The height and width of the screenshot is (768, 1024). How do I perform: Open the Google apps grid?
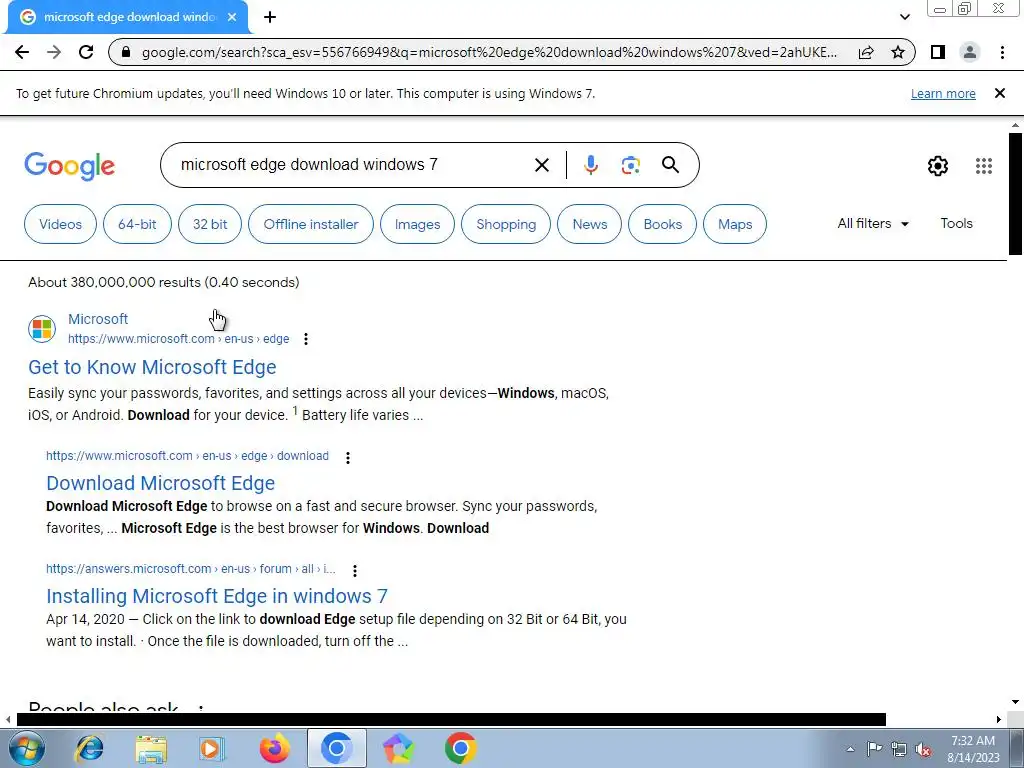click(984, 166)
